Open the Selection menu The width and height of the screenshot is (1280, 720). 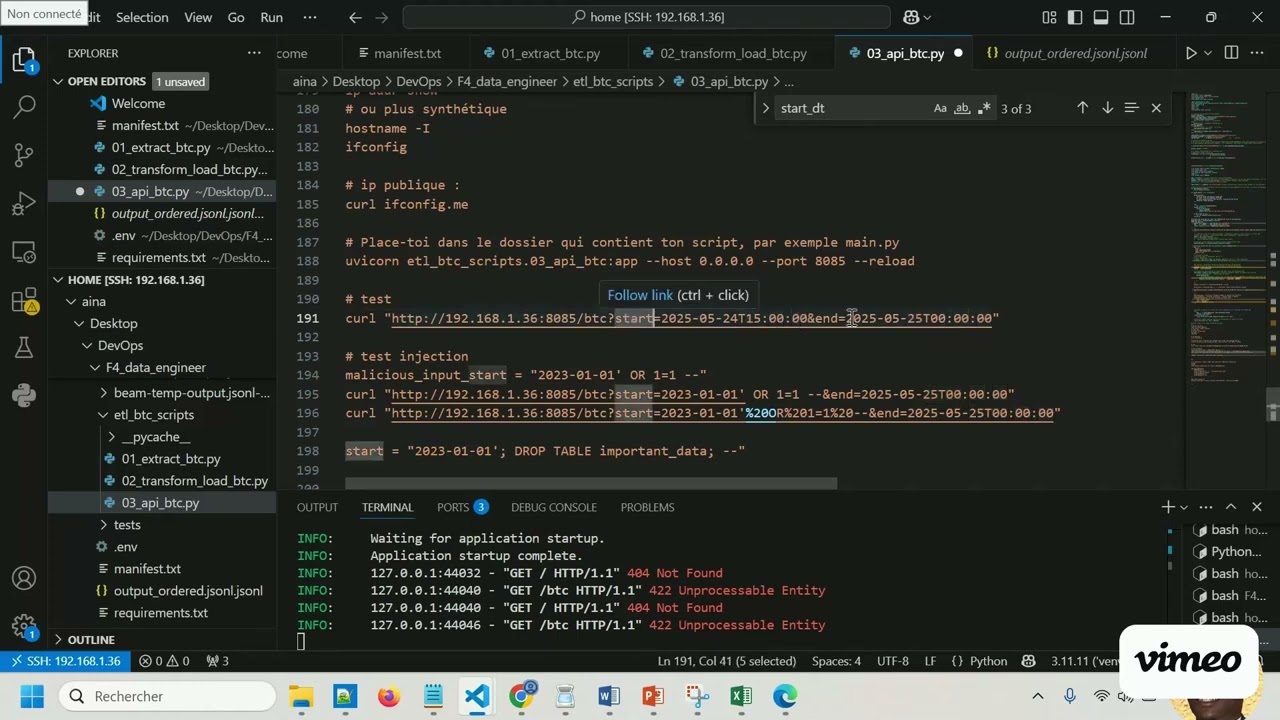coord(142,17)
